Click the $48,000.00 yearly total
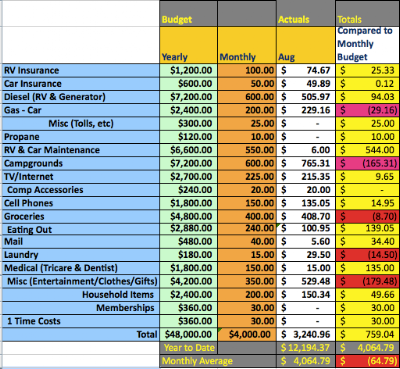This screenshot has height=369, width=400. (189, 335)
